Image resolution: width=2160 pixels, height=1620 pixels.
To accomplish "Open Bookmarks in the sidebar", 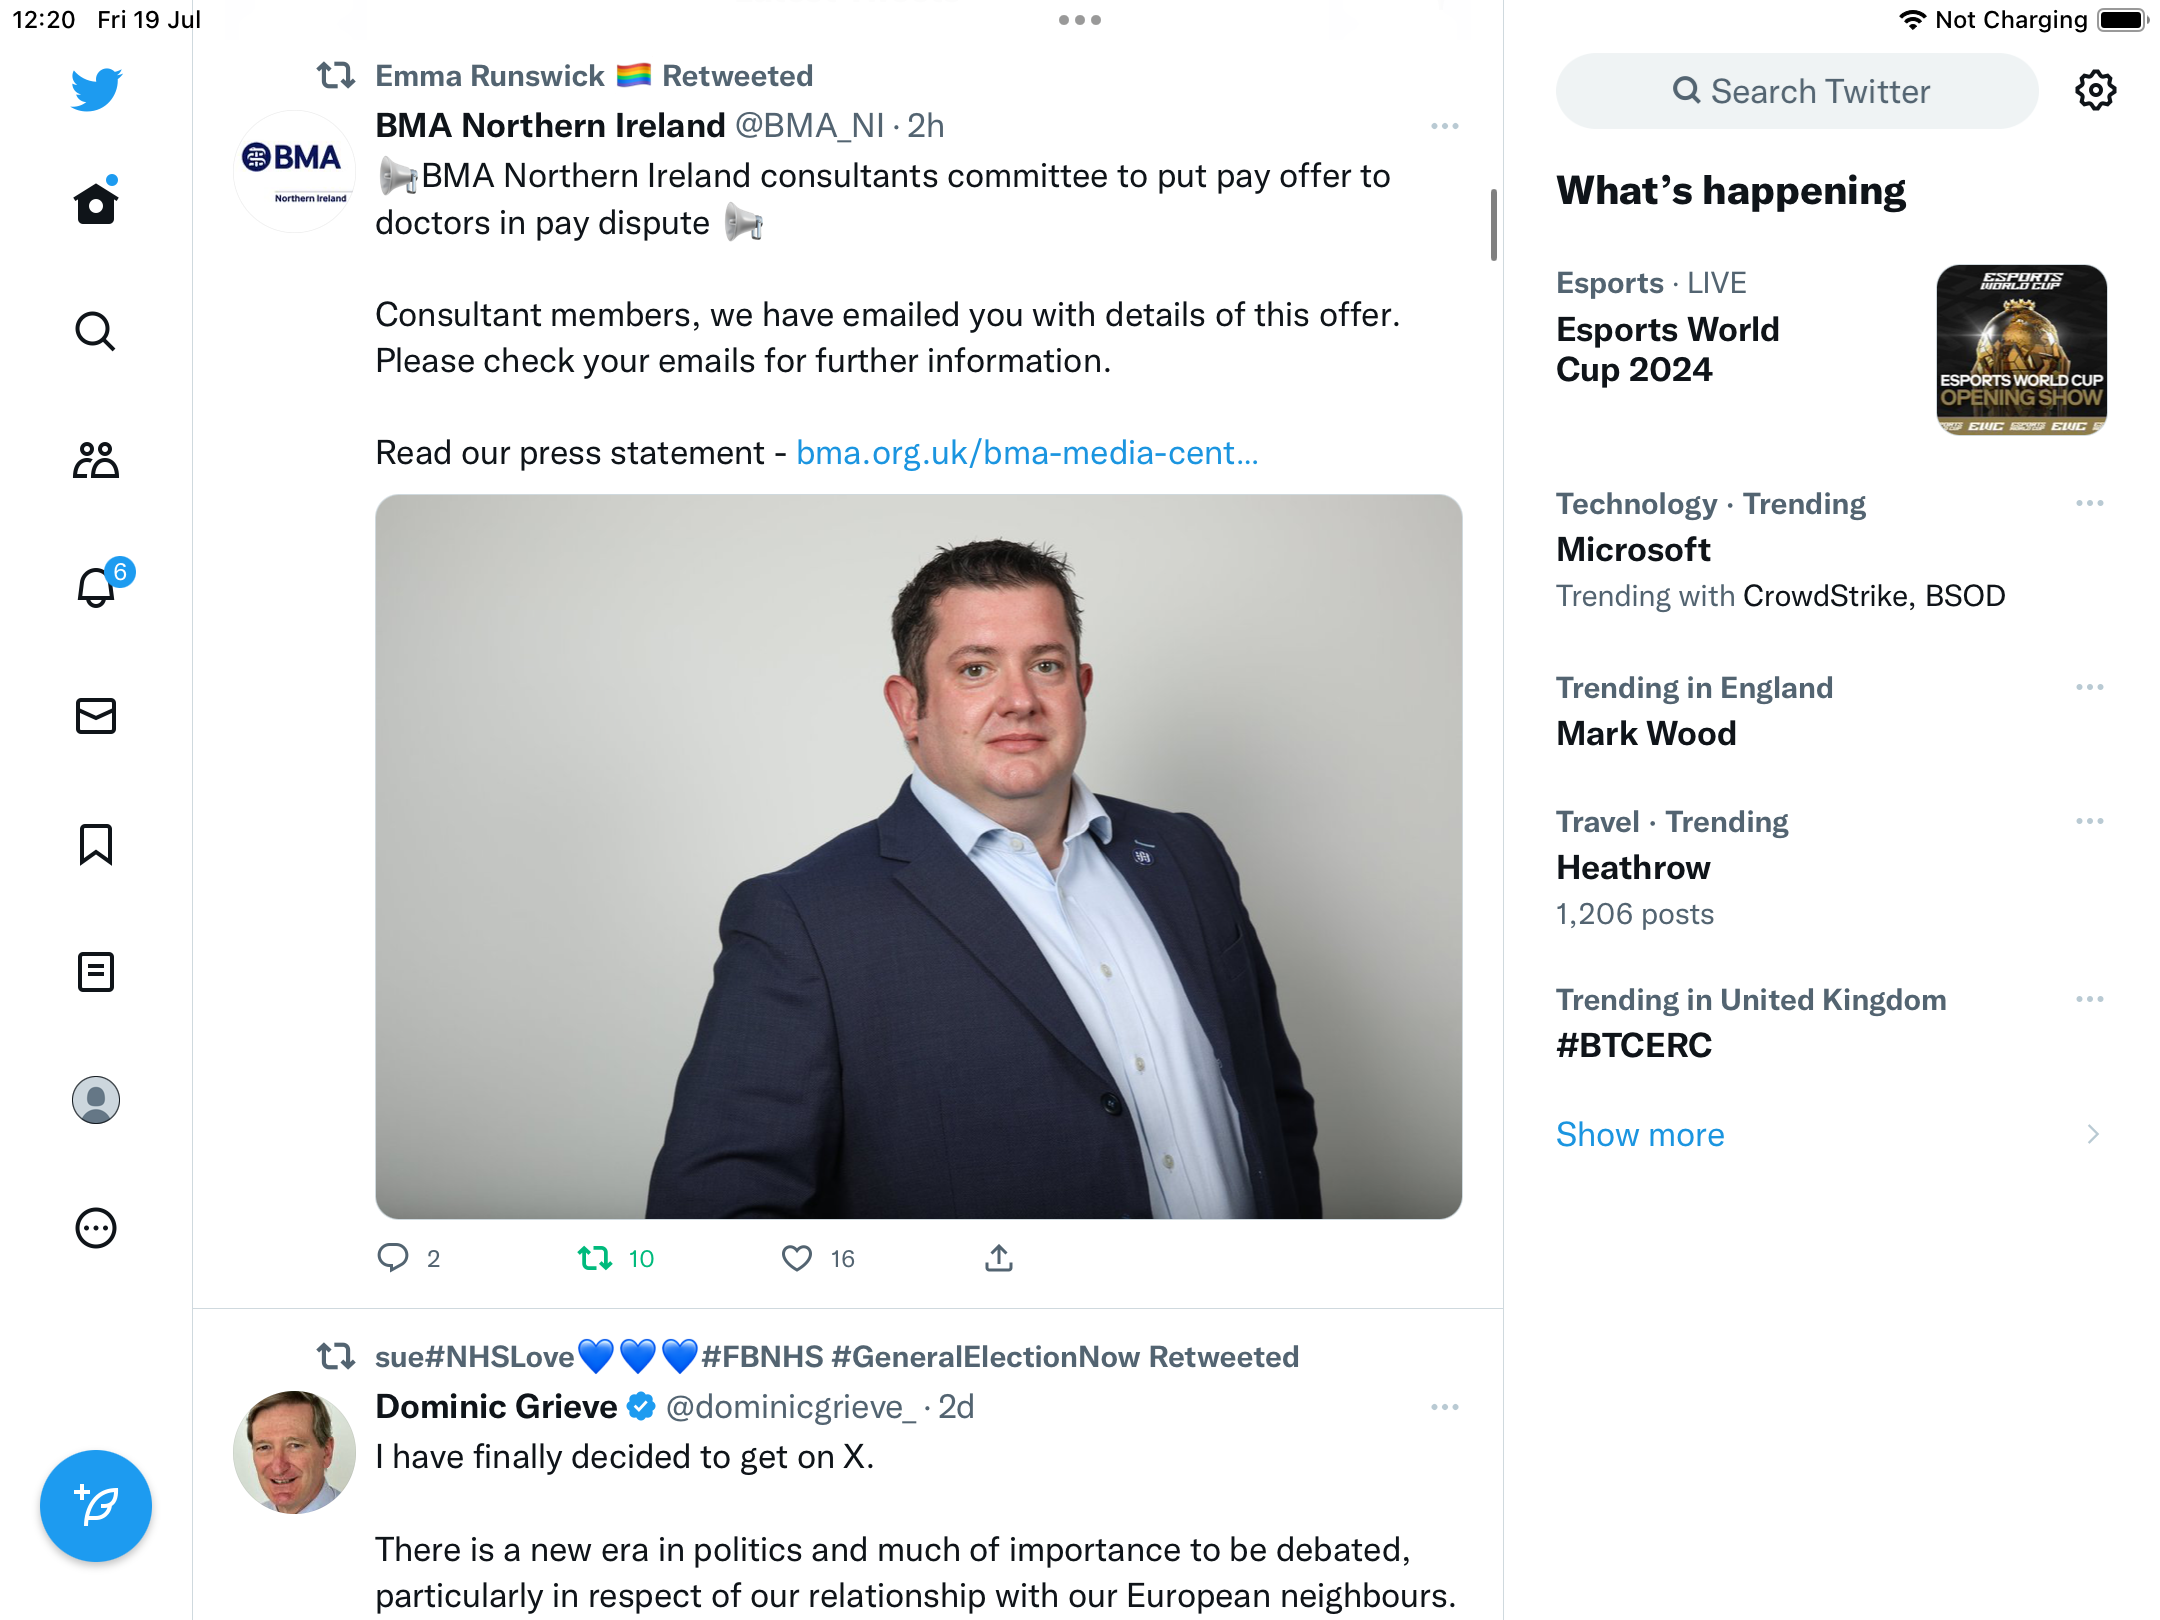I will [x=96, y=844].
